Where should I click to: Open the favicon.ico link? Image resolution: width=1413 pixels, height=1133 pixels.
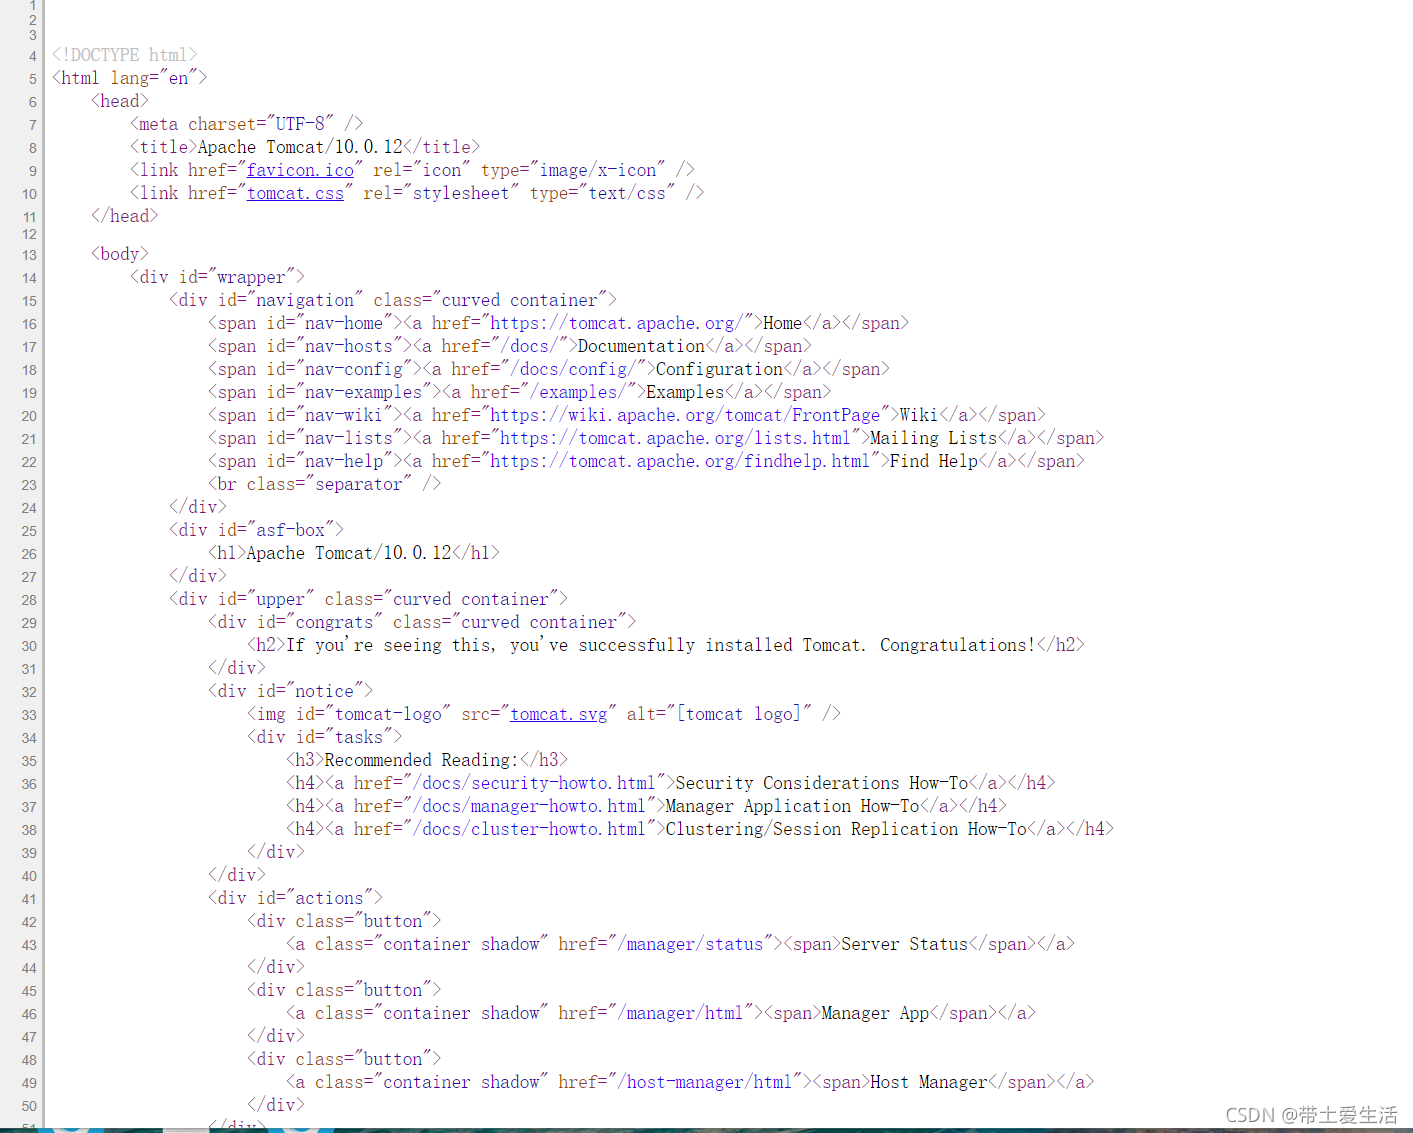[300, 170]
